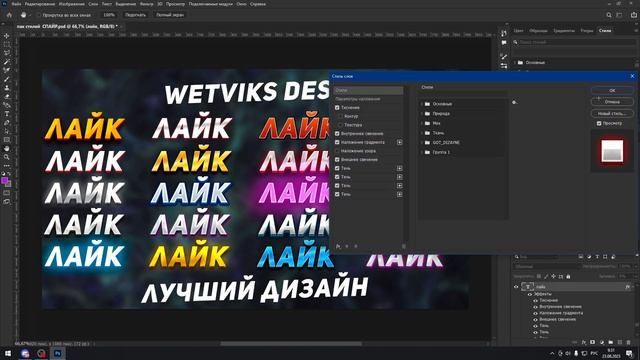
Task: Click the lock all icon in Layers
Action: (568, 276)
